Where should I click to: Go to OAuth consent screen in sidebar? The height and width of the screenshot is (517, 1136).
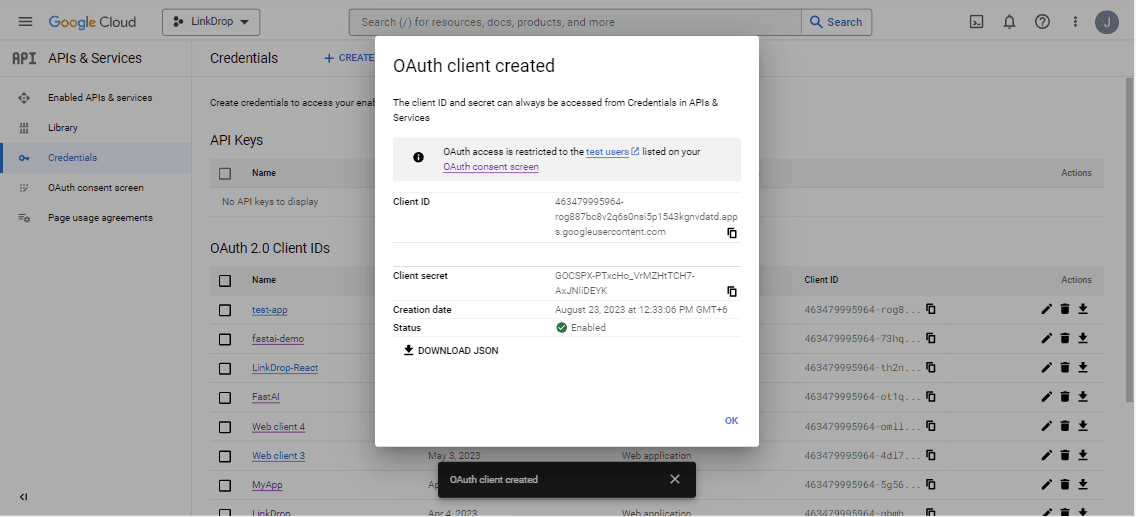(x=95, y=188)
